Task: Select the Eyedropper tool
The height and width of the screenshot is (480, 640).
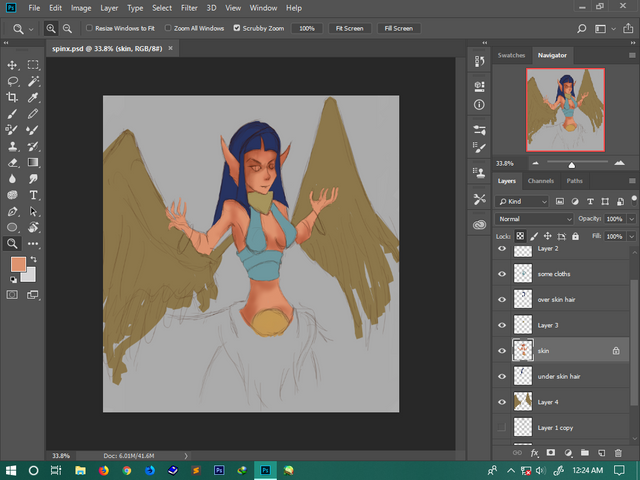Action: click(x=33, y=97)
